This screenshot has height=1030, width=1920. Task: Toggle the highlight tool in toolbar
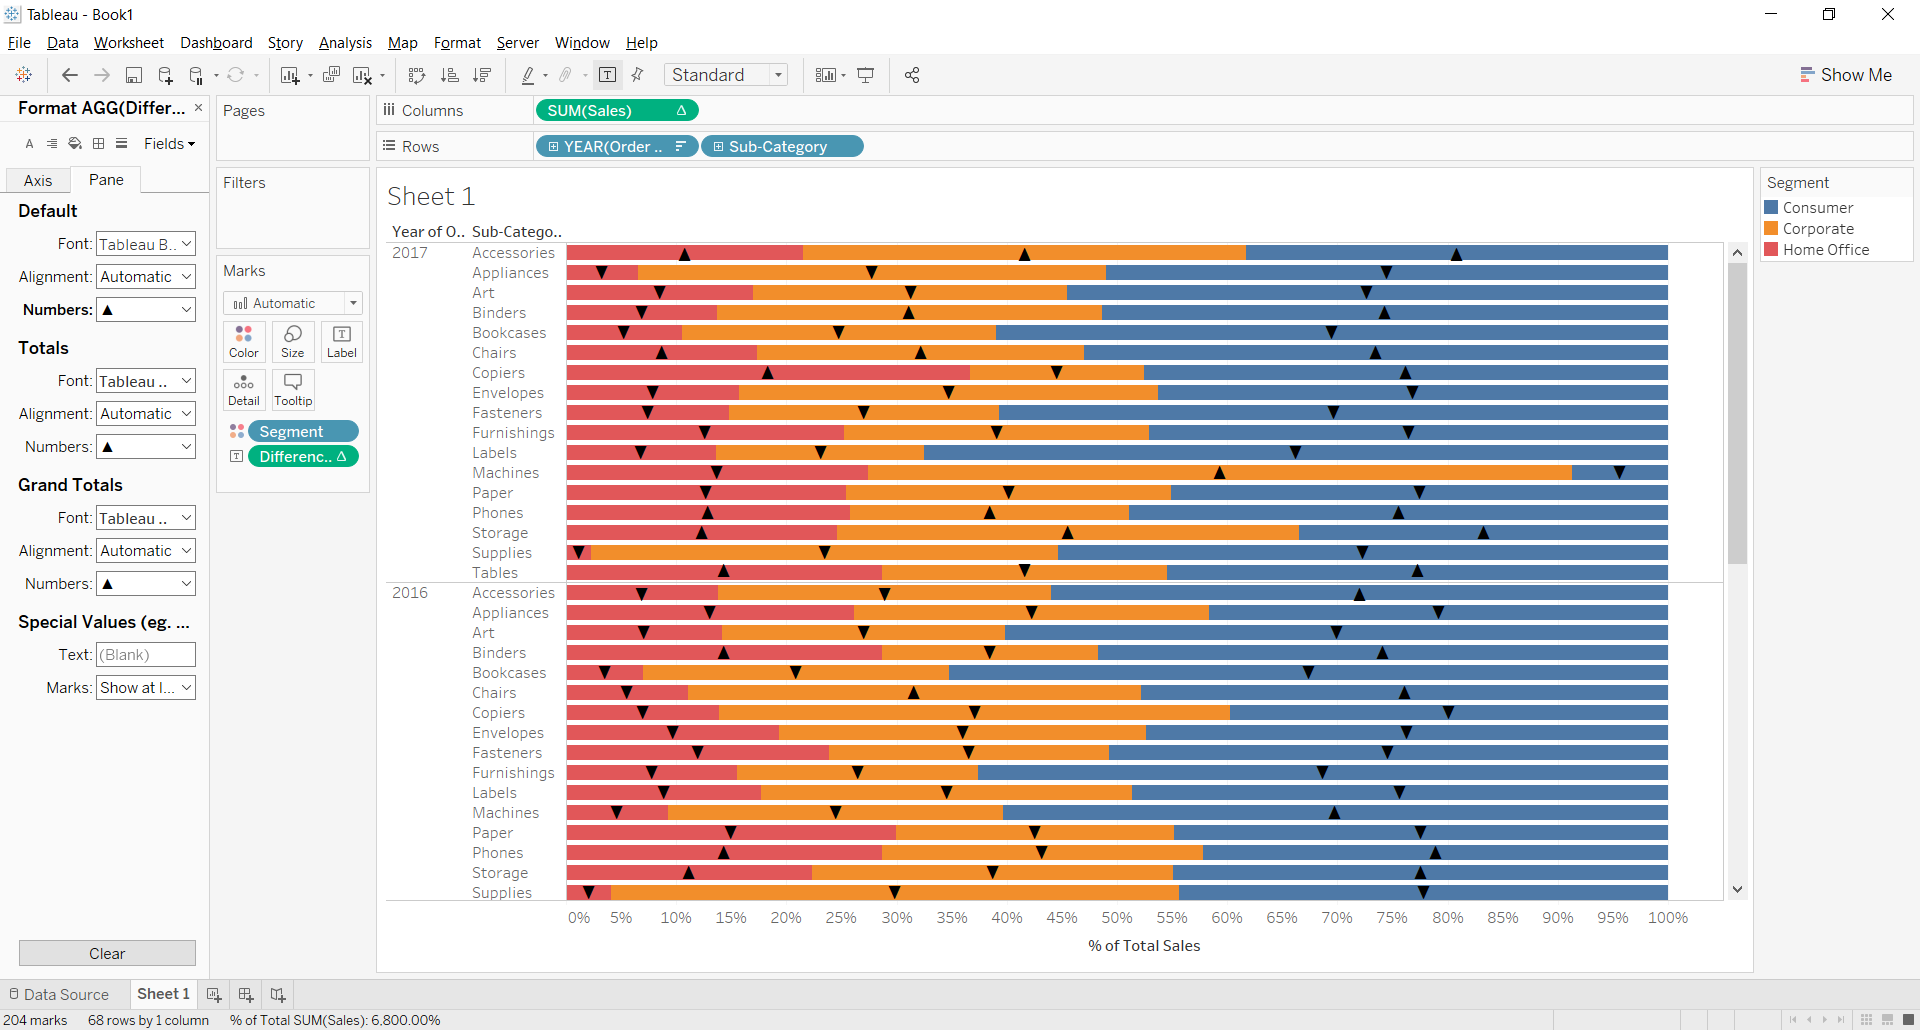[529, 74]
